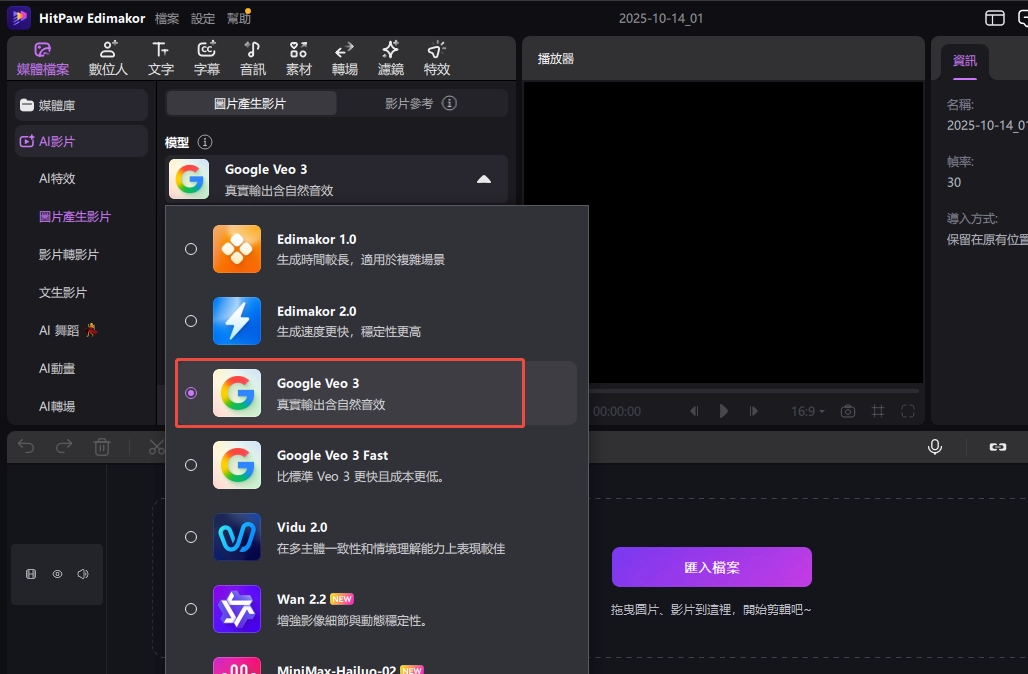1028x674 pixels.
Task: Open the 字幕 subtitles tool
Action: click(x=207, y=59)
